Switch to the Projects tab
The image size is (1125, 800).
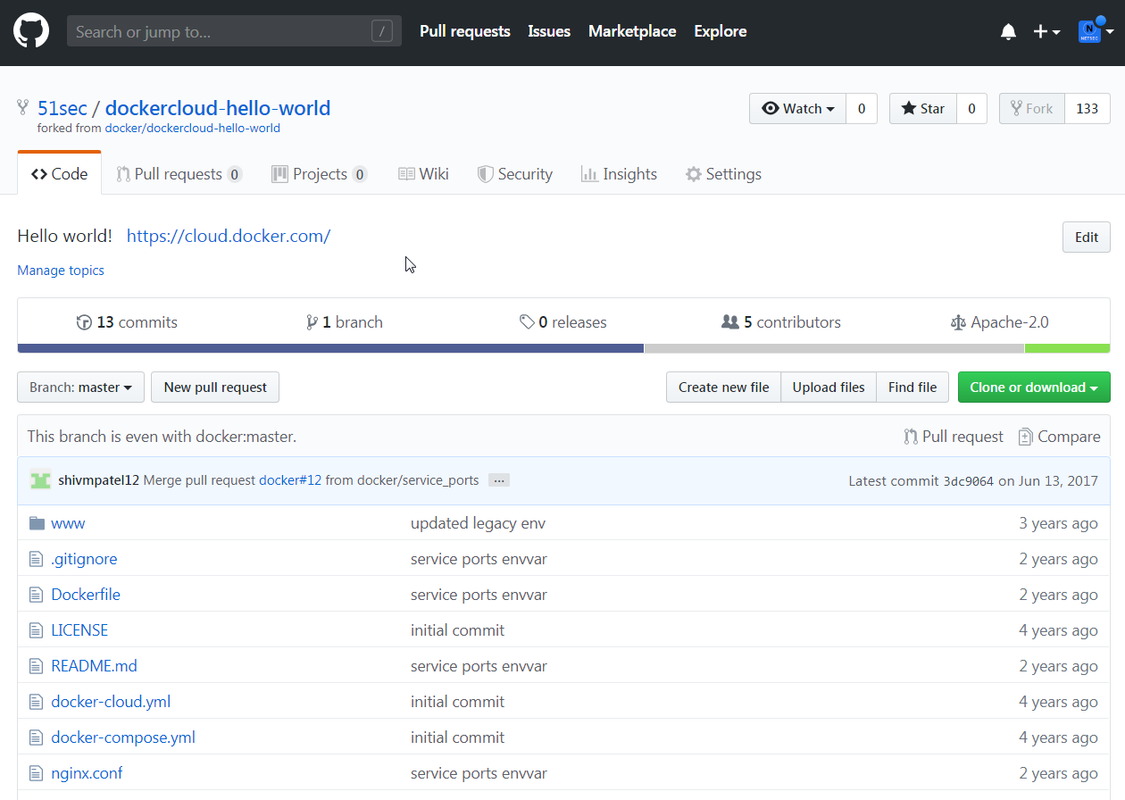319,174
